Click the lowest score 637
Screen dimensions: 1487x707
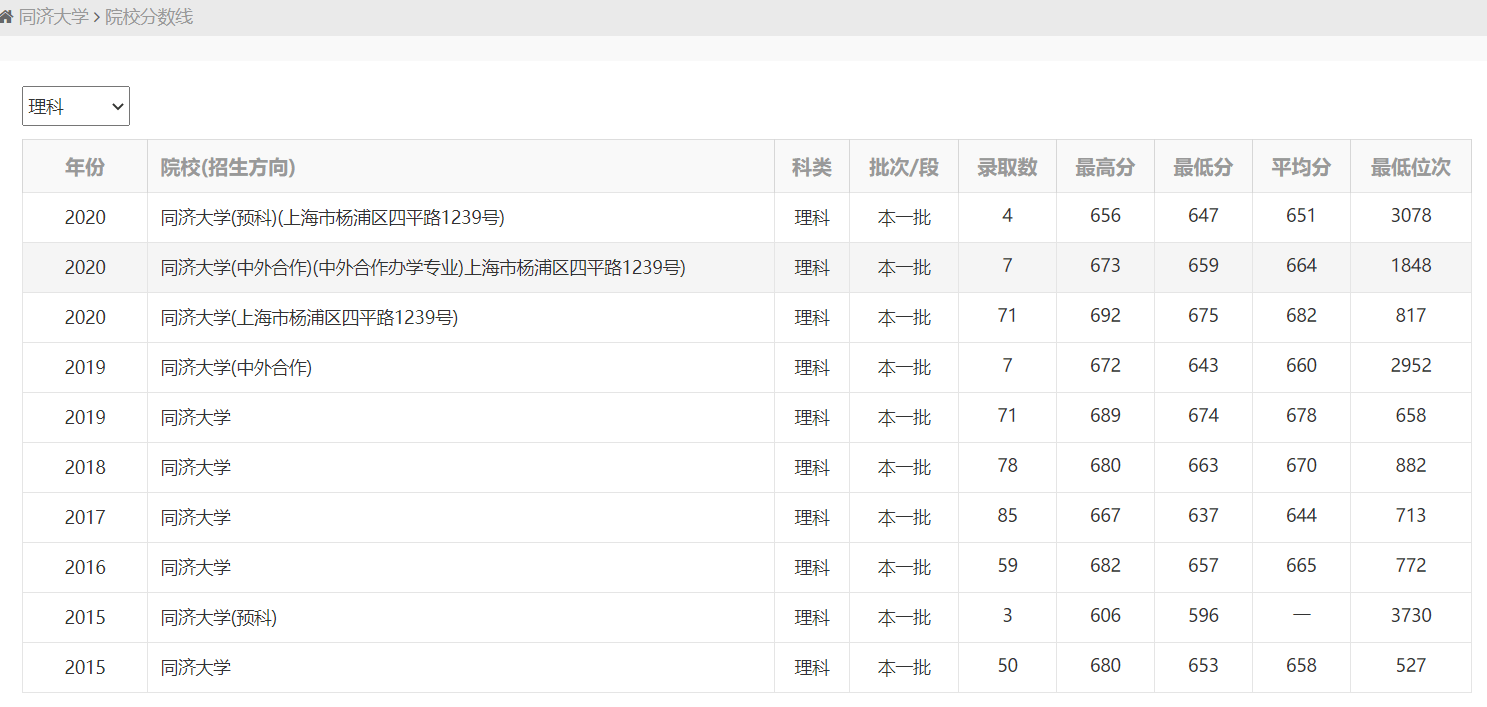click(1203, 515)
